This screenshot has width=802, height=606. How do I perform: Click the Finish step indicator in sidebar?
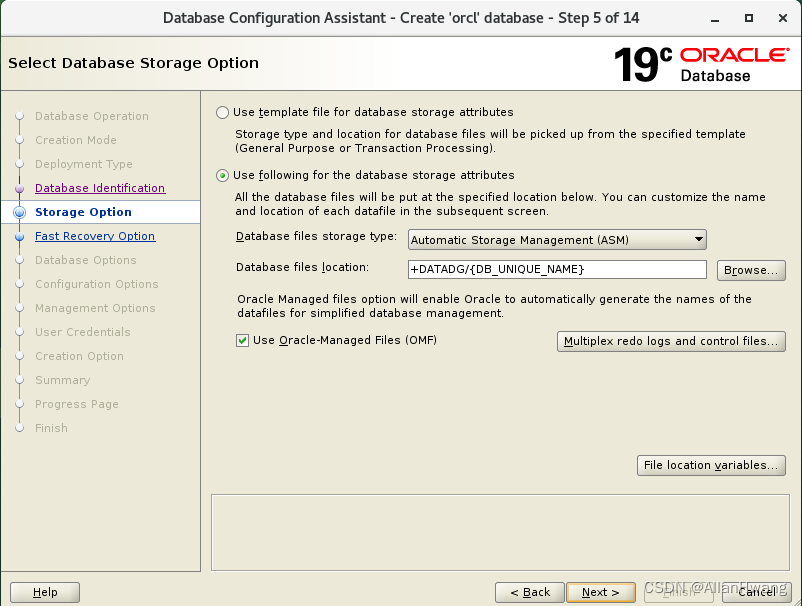[22, 428]
